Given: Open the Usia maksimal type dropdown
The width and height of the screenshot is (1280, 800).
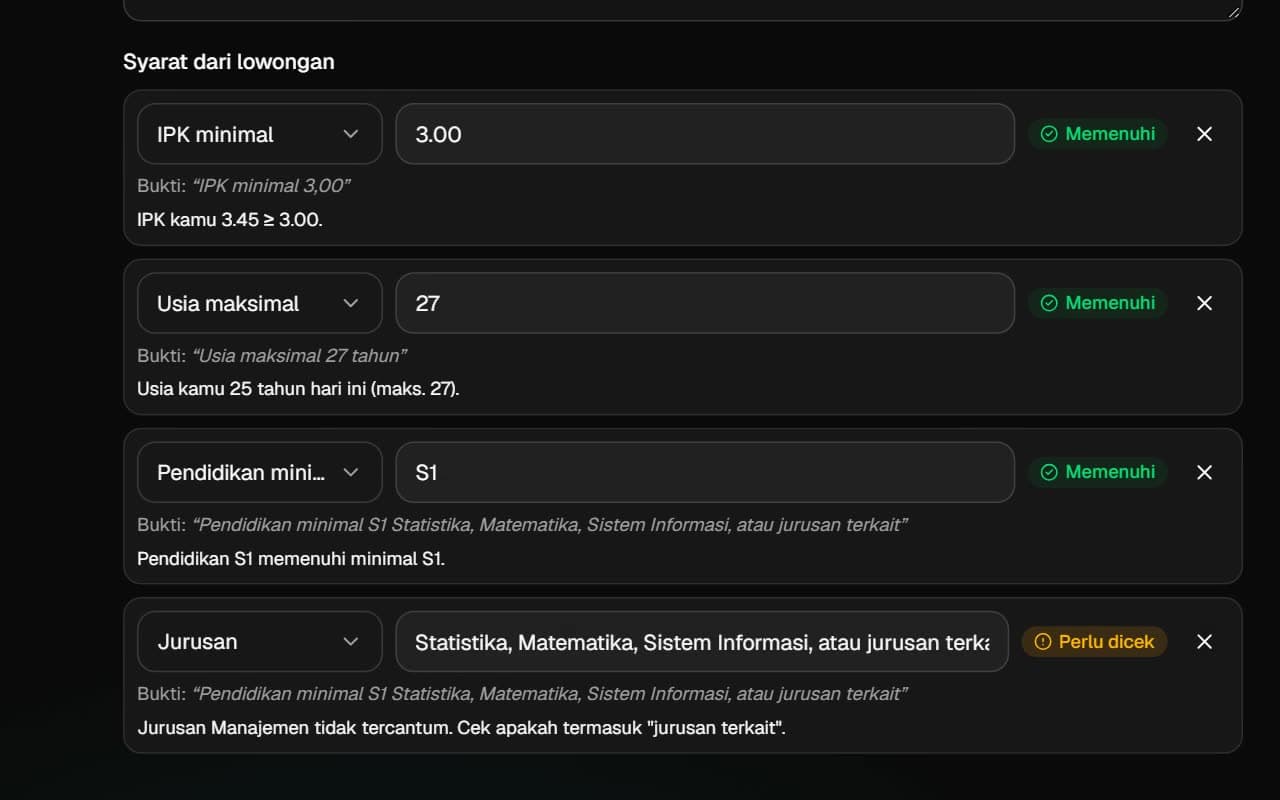Looking at the screenshot, I should (260, 303).
